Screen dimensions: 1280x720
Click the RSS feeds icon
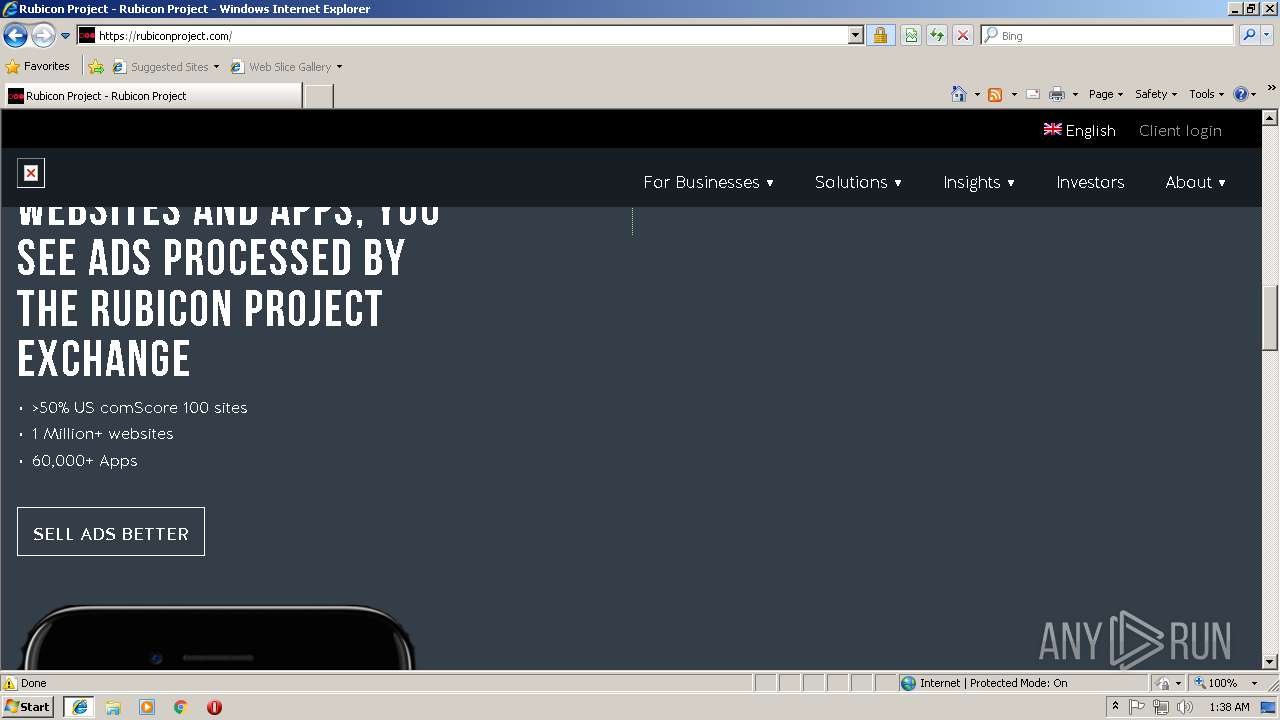click(995, 94)
